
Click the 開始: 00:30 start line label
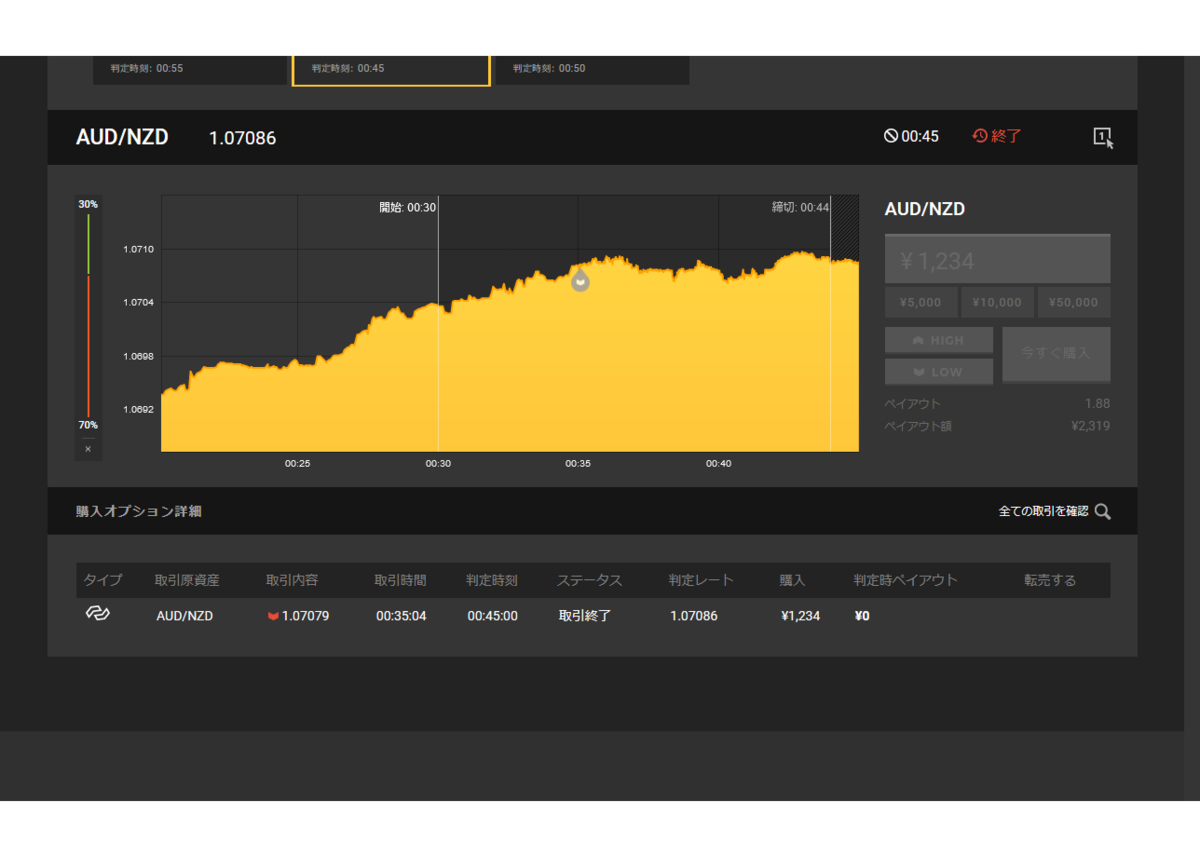point(407,207)
